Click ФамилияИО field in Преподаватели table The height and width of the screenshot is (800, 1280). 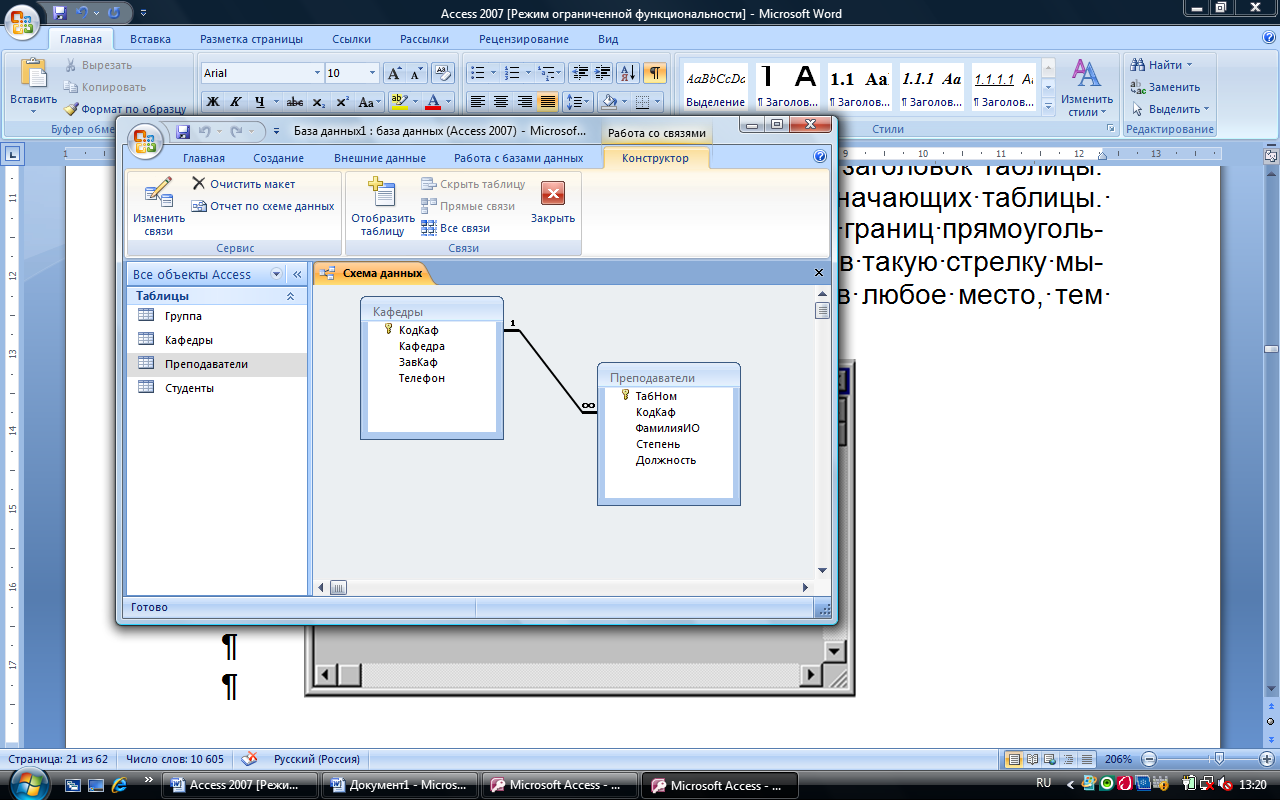(x=667, y=428)
